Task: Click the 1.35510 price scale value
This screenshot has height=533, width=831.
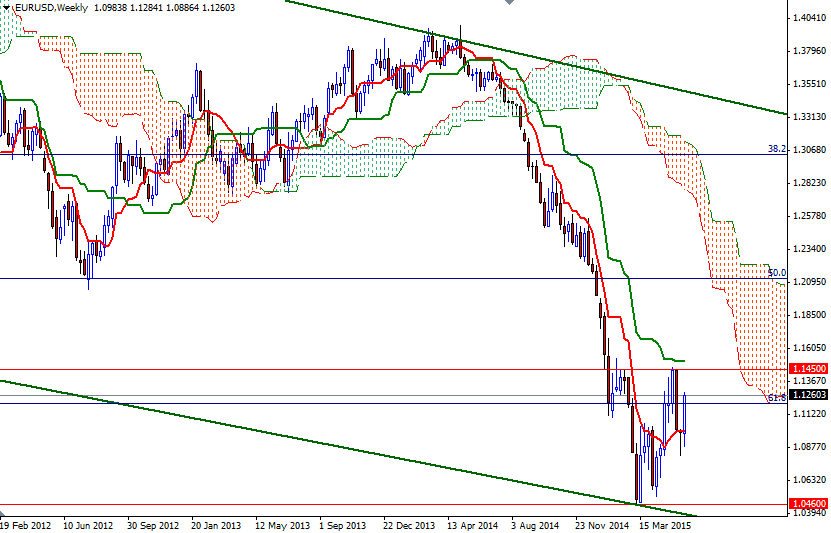Action: click(x=809, y=84)
